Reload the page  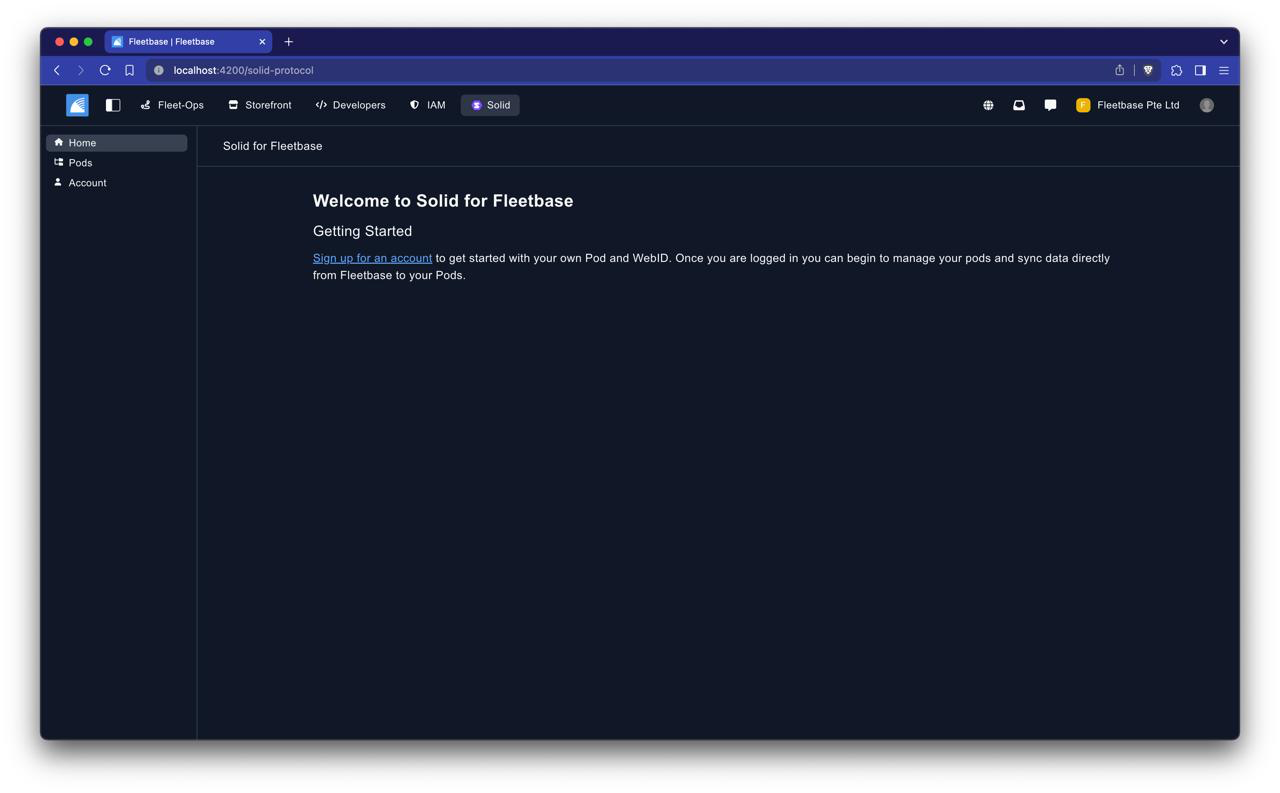coord(105,70)
